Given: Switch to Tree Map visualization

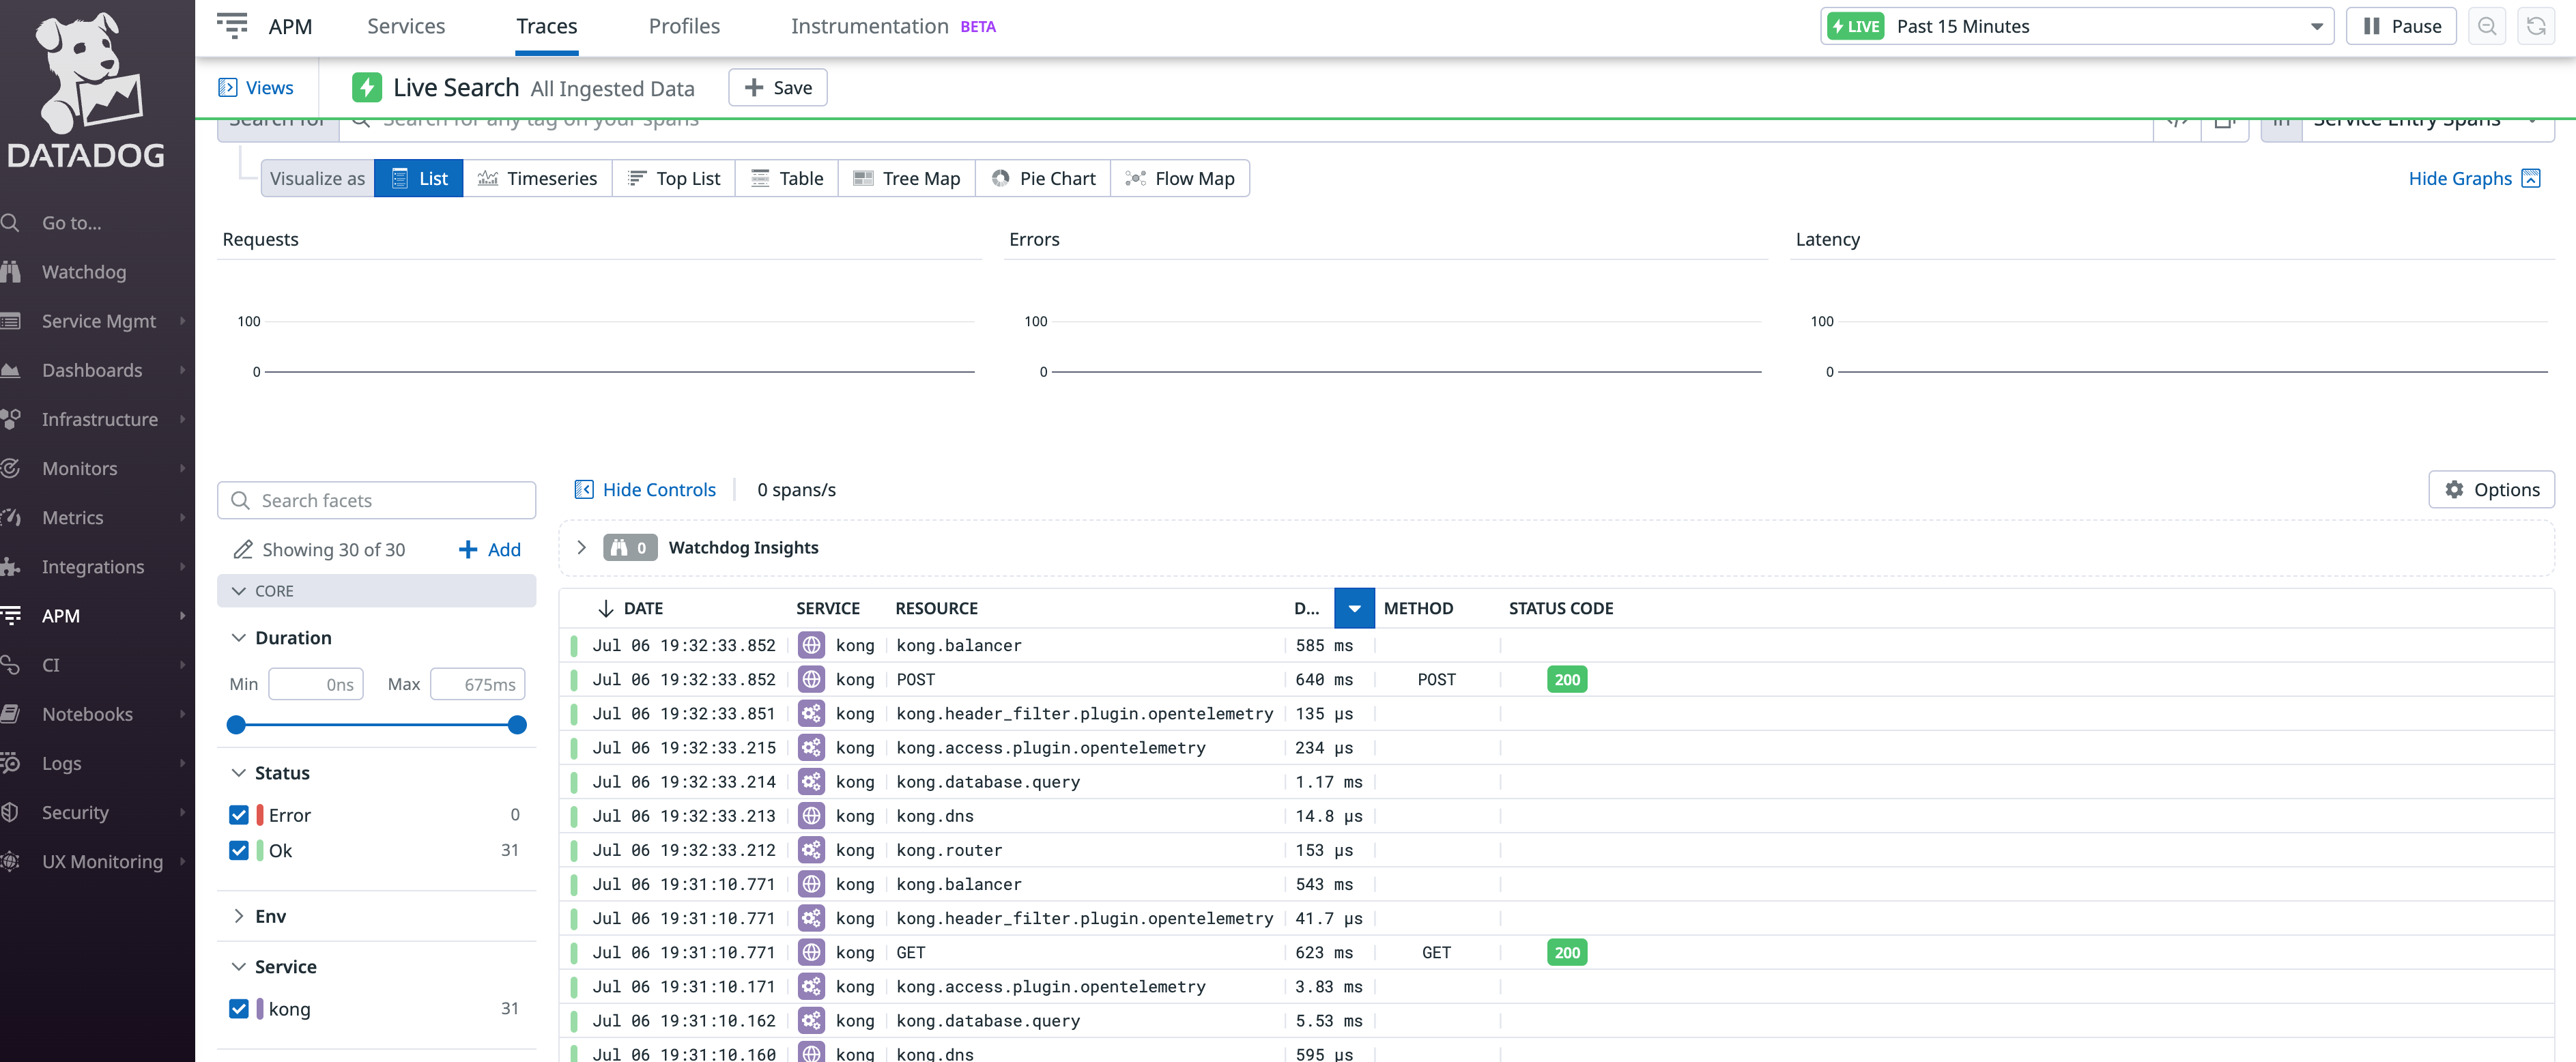Looking at the screenshot, I should point(907,178).
